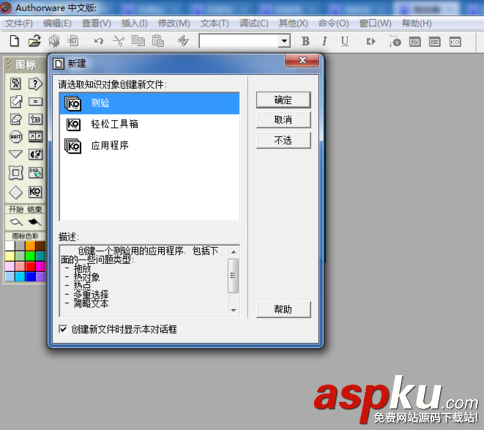Select the WAIT octagon icon
Viewport: 484px width, 430px height.
(16, 136)
